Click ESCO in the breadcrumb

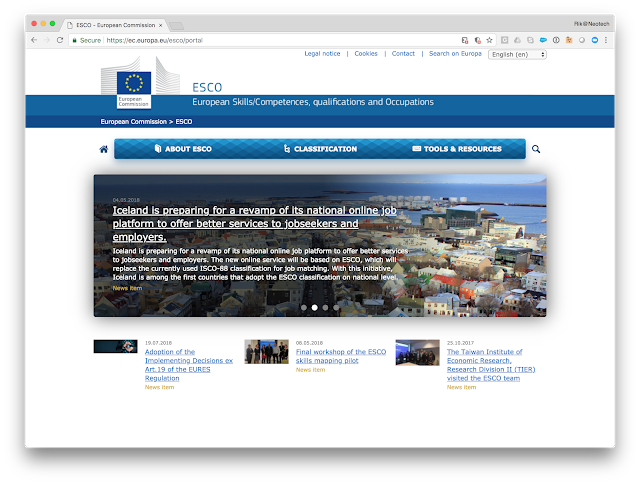pos(184,122)
